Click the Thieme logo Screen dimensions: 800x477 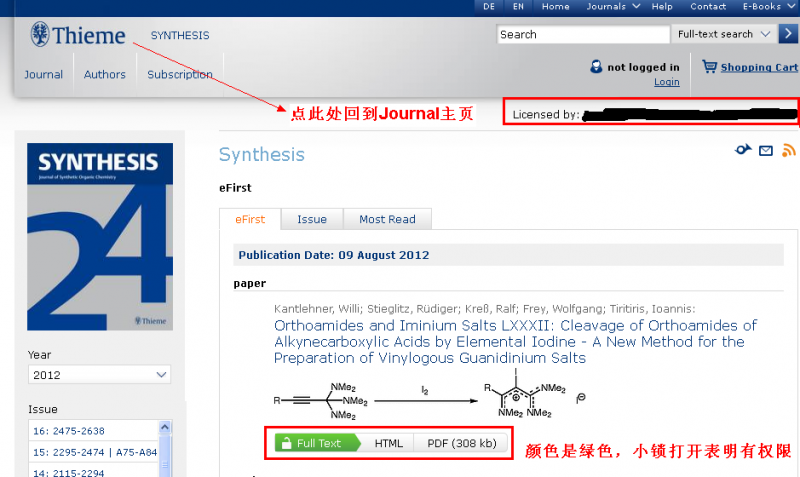pyautogui.click(x=78, y=35)
